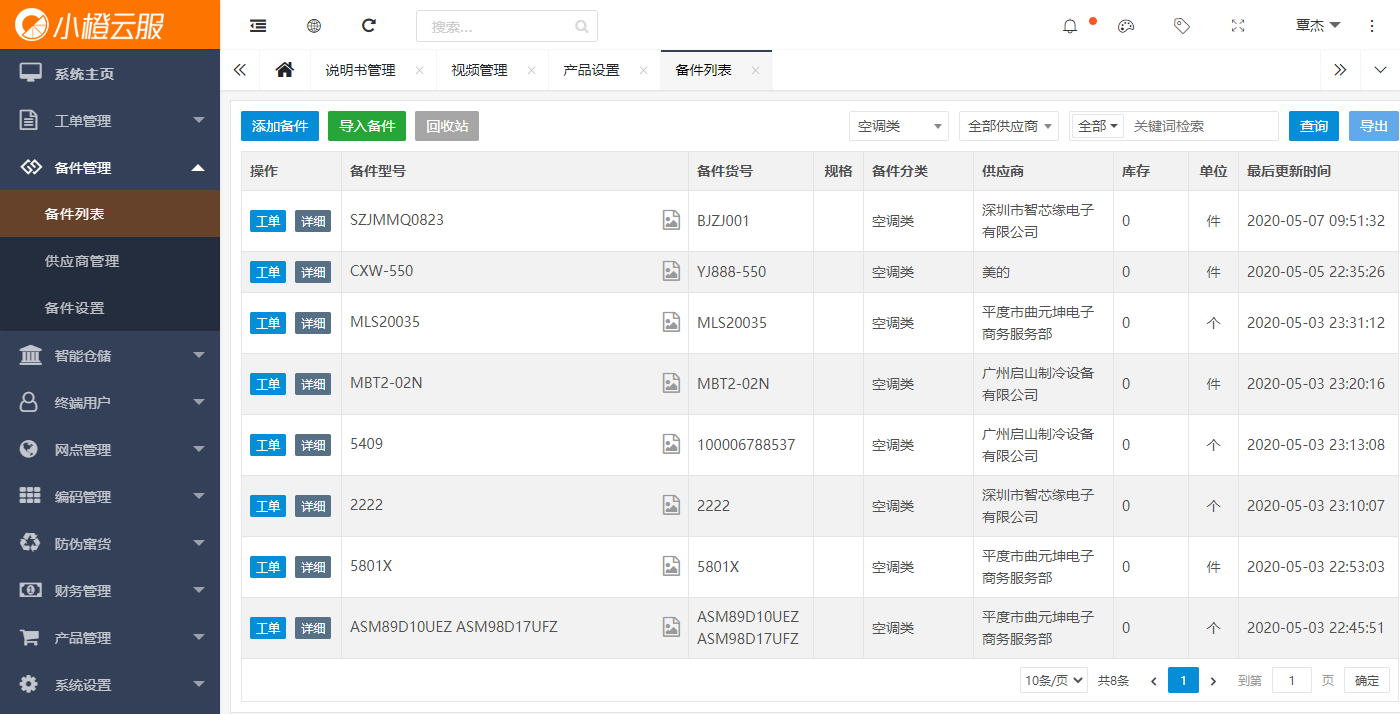Open the 全部供应商 supplier dropdown
This screenshot has width=1400, height=714.
pyautogui.click(x=1009, y=126)
